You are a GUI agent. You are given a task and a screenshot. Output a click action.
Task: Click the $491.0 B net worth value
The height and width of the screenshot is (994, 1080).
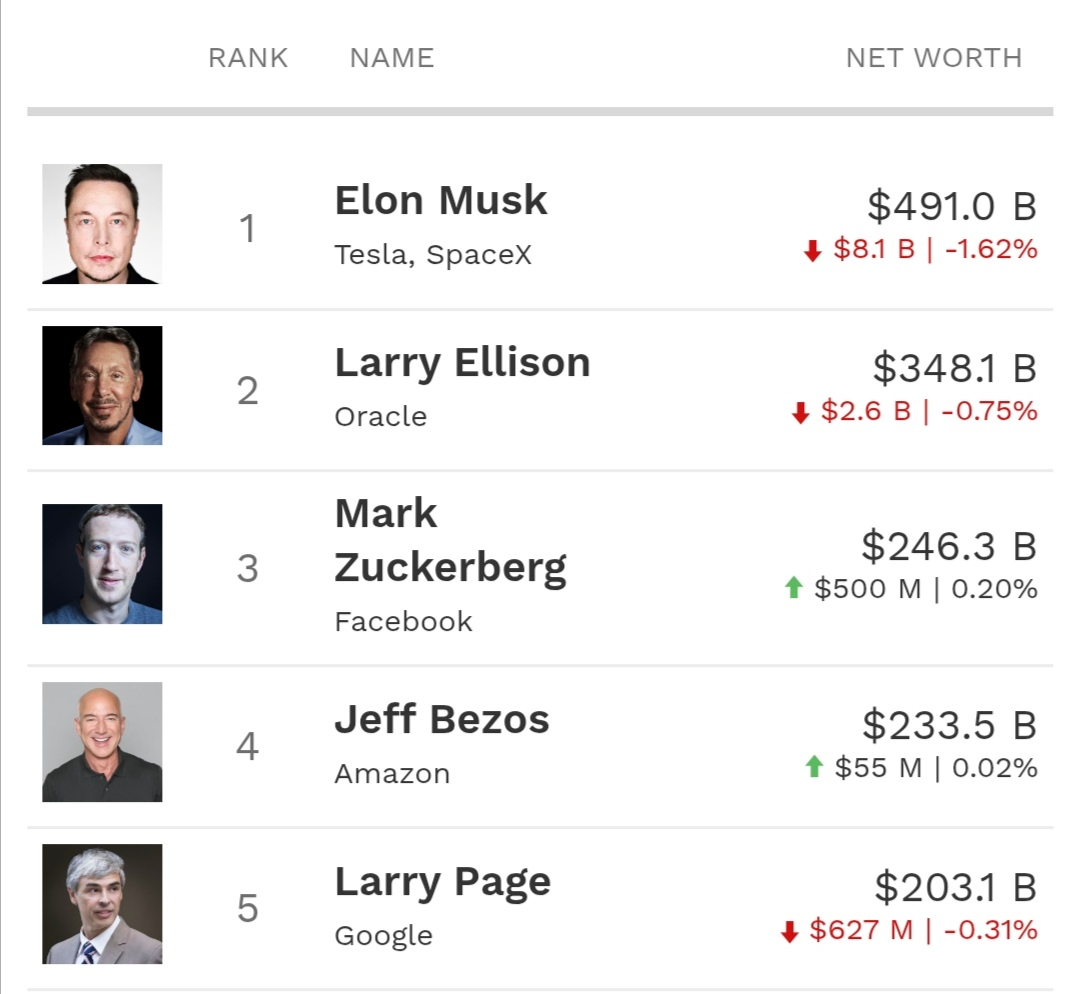point(952,207)
